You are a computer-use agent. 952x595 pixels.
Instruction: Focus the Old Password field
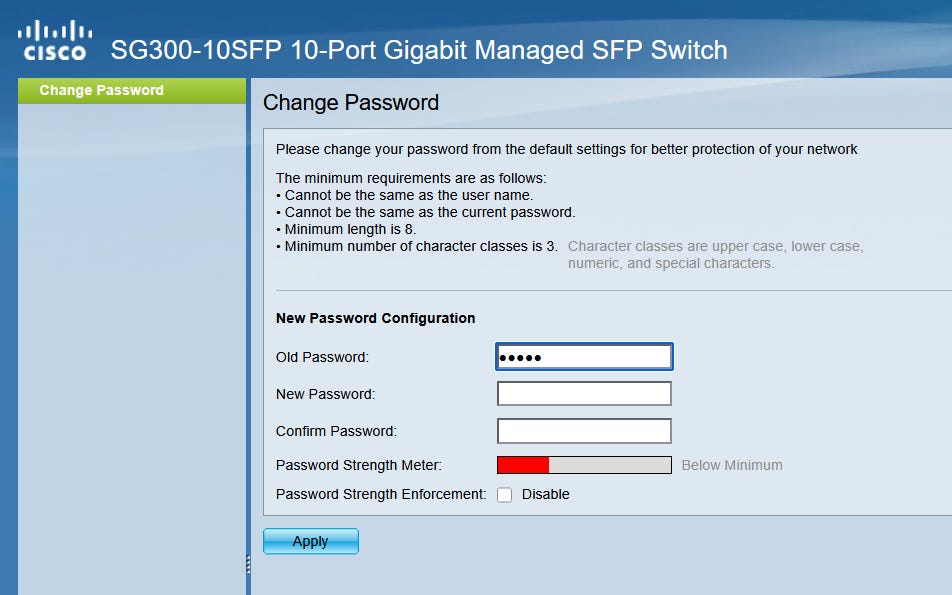pos(584,357)
